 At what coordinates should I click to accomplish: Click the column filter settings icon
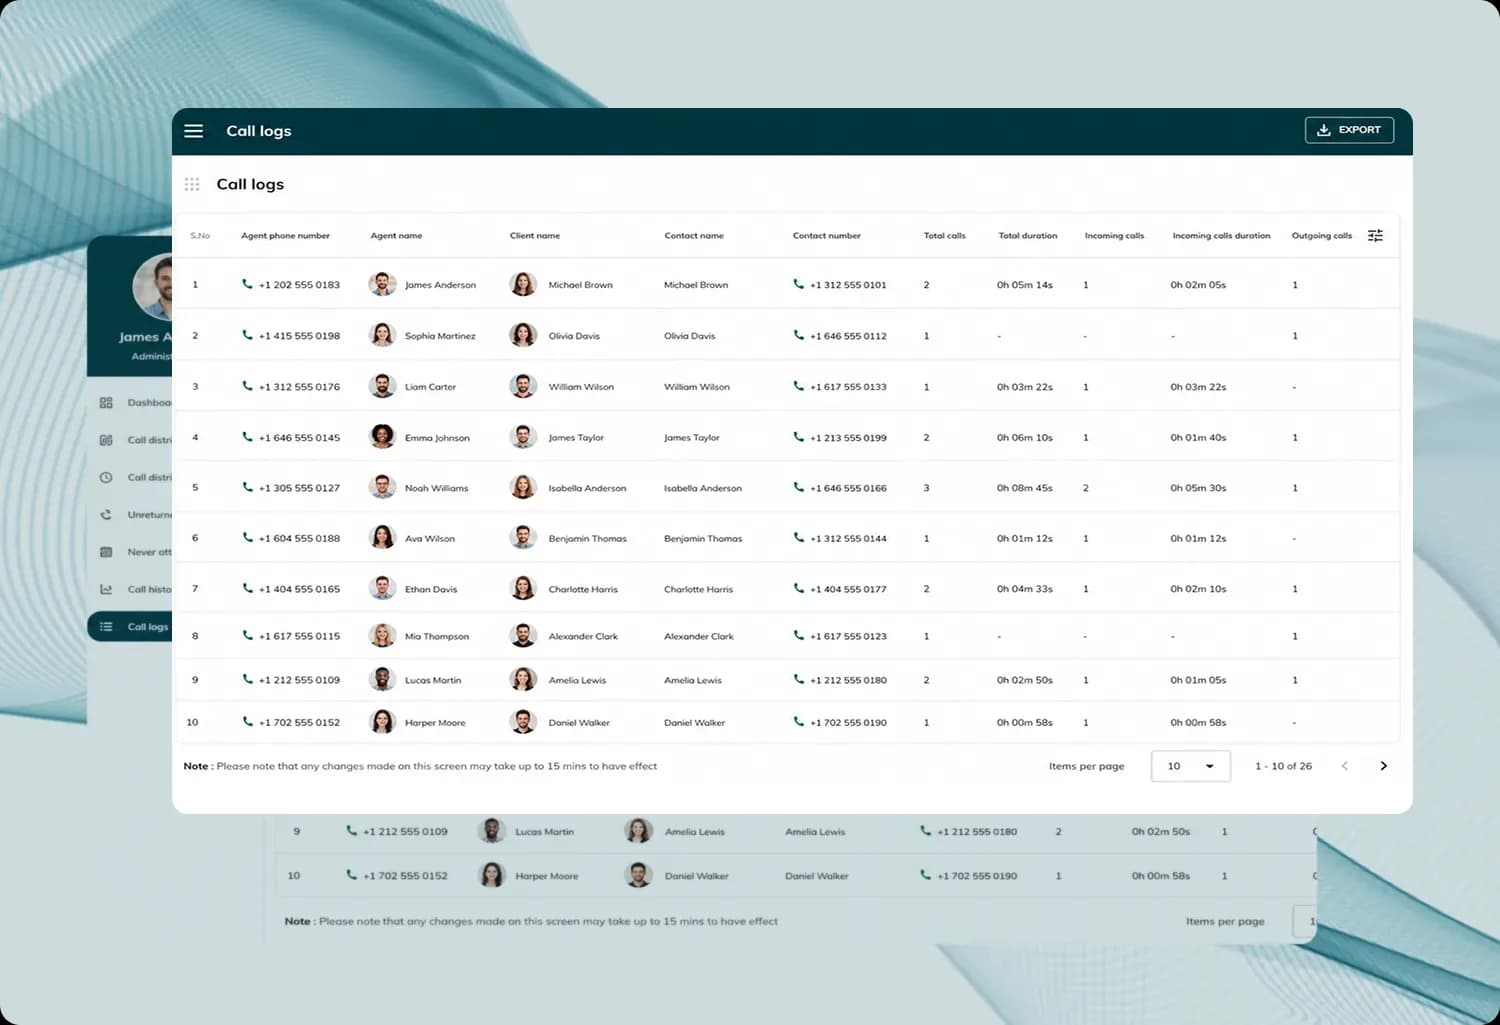1375,236
